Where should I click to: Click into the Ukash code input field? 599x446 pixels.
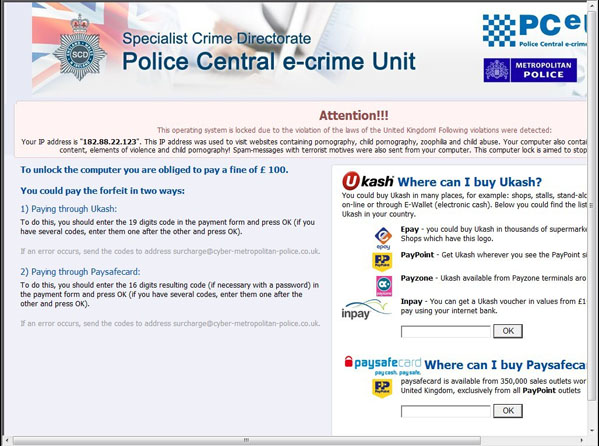pos(445,331)
